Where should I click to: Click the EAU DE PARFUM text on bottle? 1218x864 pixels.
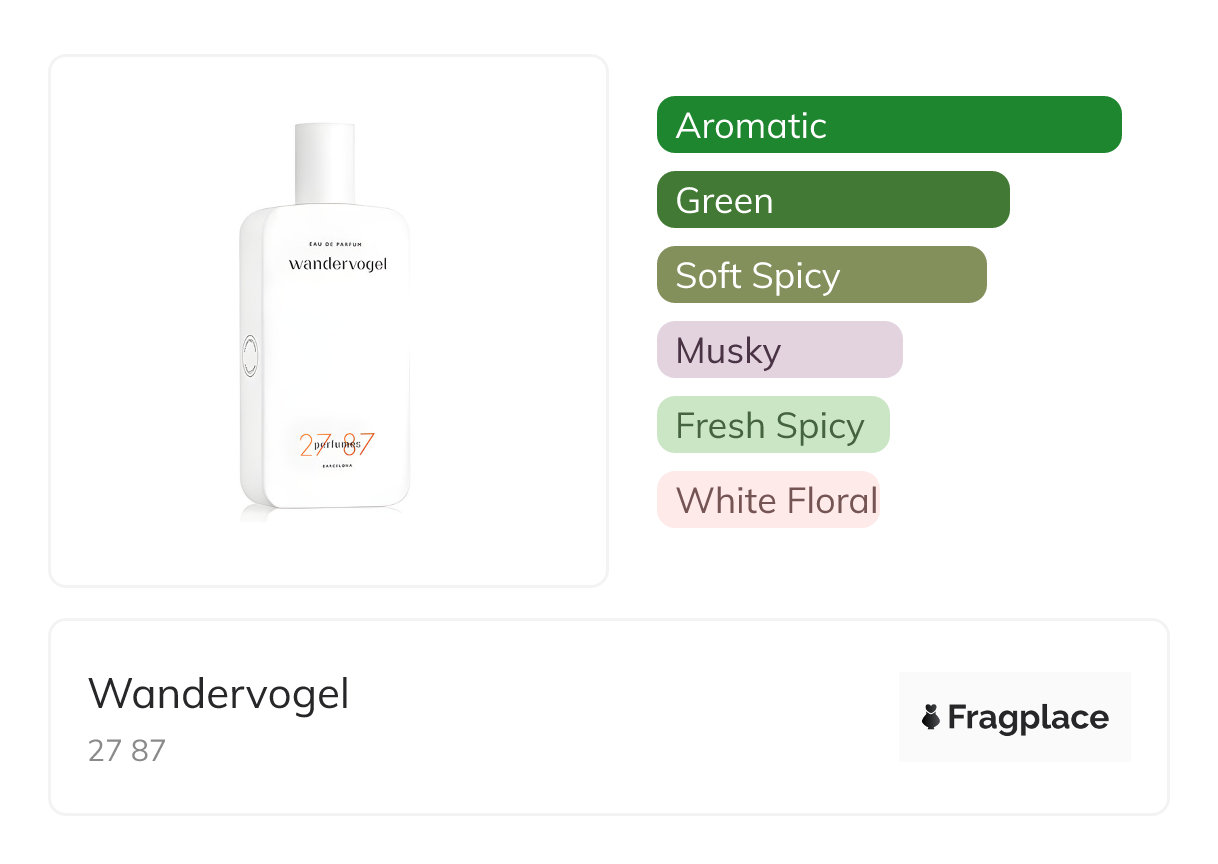pos(337,244)
